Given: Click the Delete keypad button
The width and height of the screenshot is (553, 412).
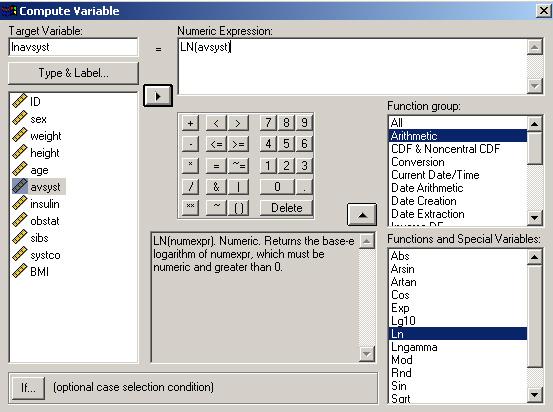Looking at the screenshot, I should click(x=286, y=207).
